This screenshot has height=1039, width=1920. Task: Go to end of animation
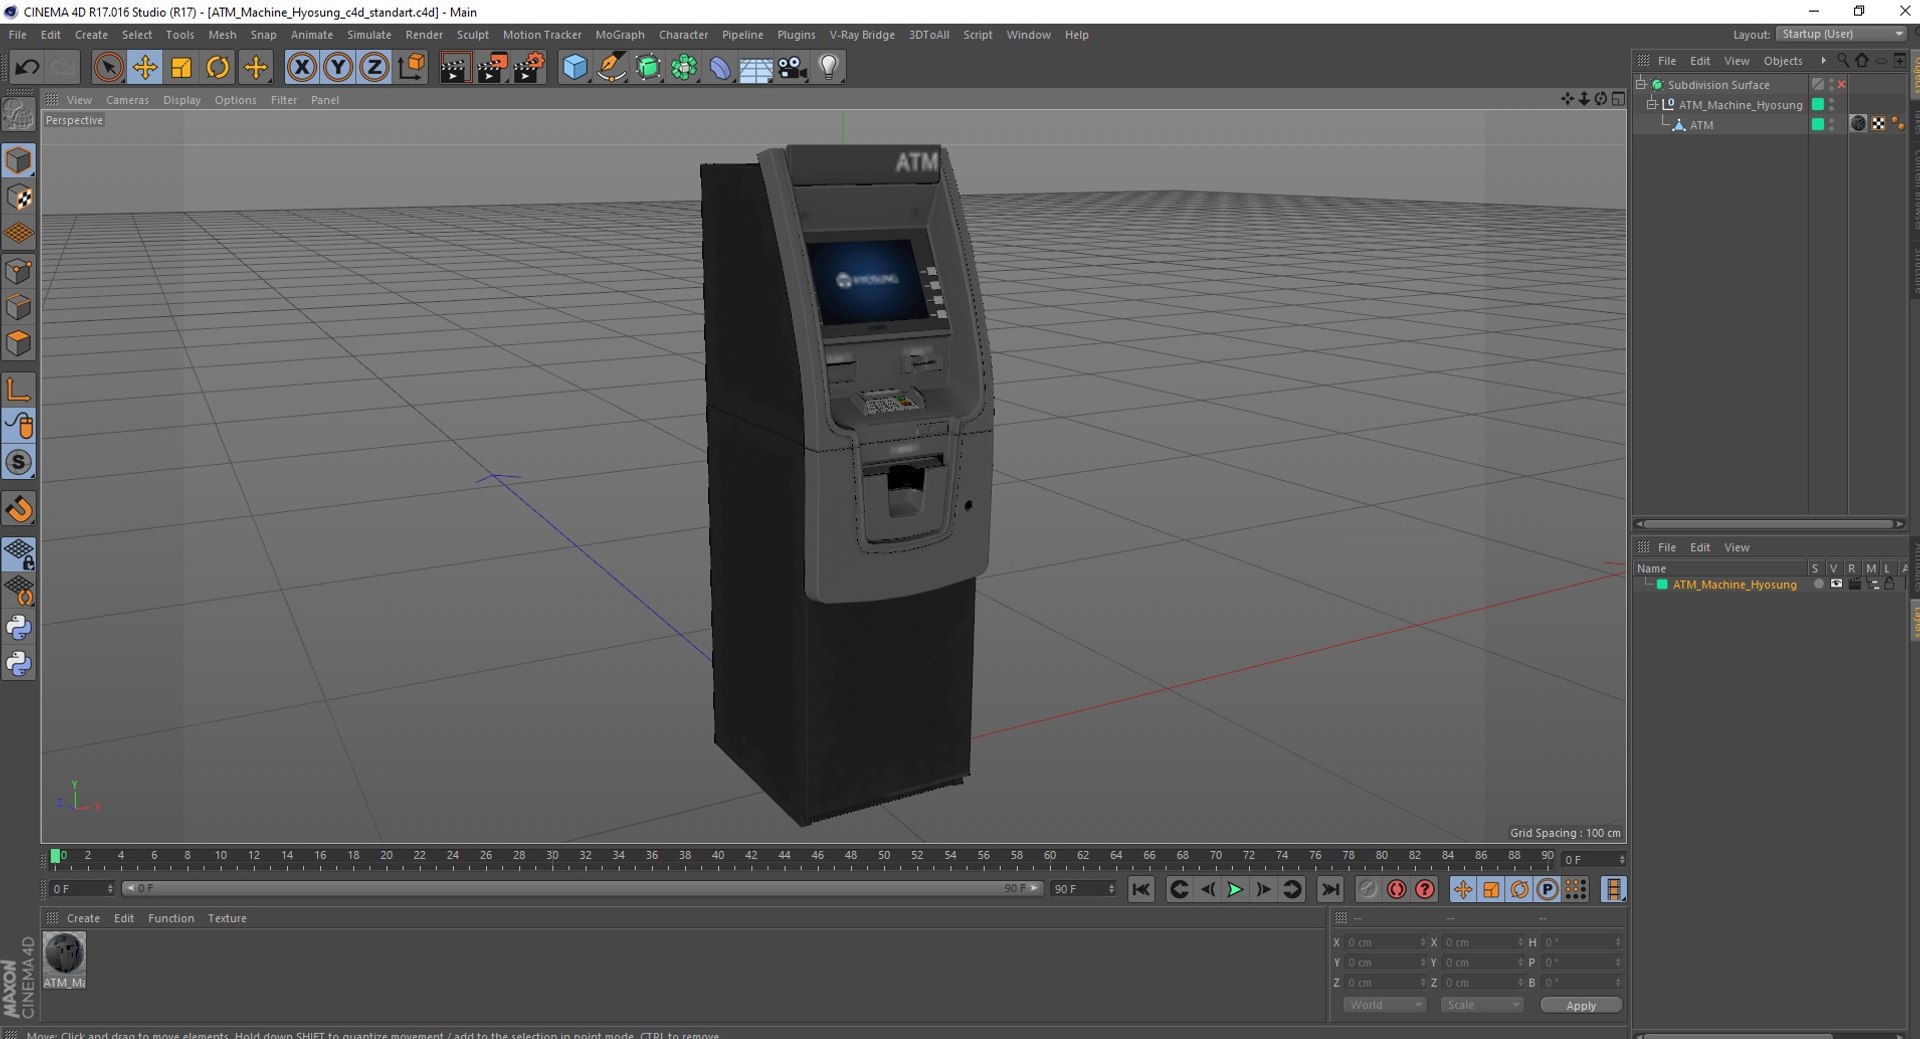pyautogui.click(x=1330, y=889)
